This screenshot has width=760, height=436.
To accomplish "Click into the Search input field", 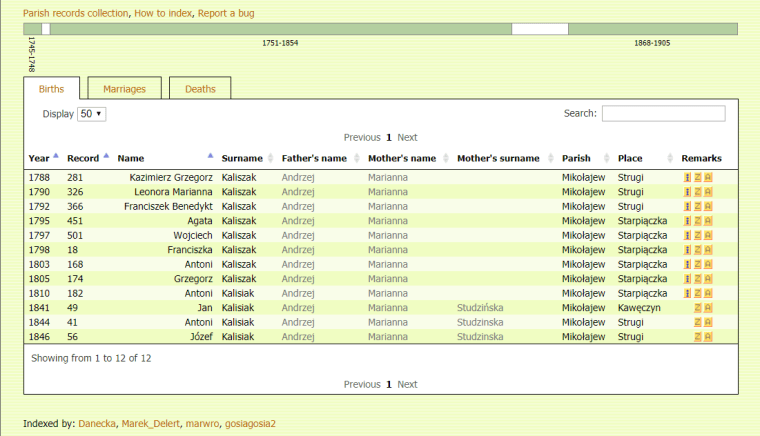I will [663, 114].
